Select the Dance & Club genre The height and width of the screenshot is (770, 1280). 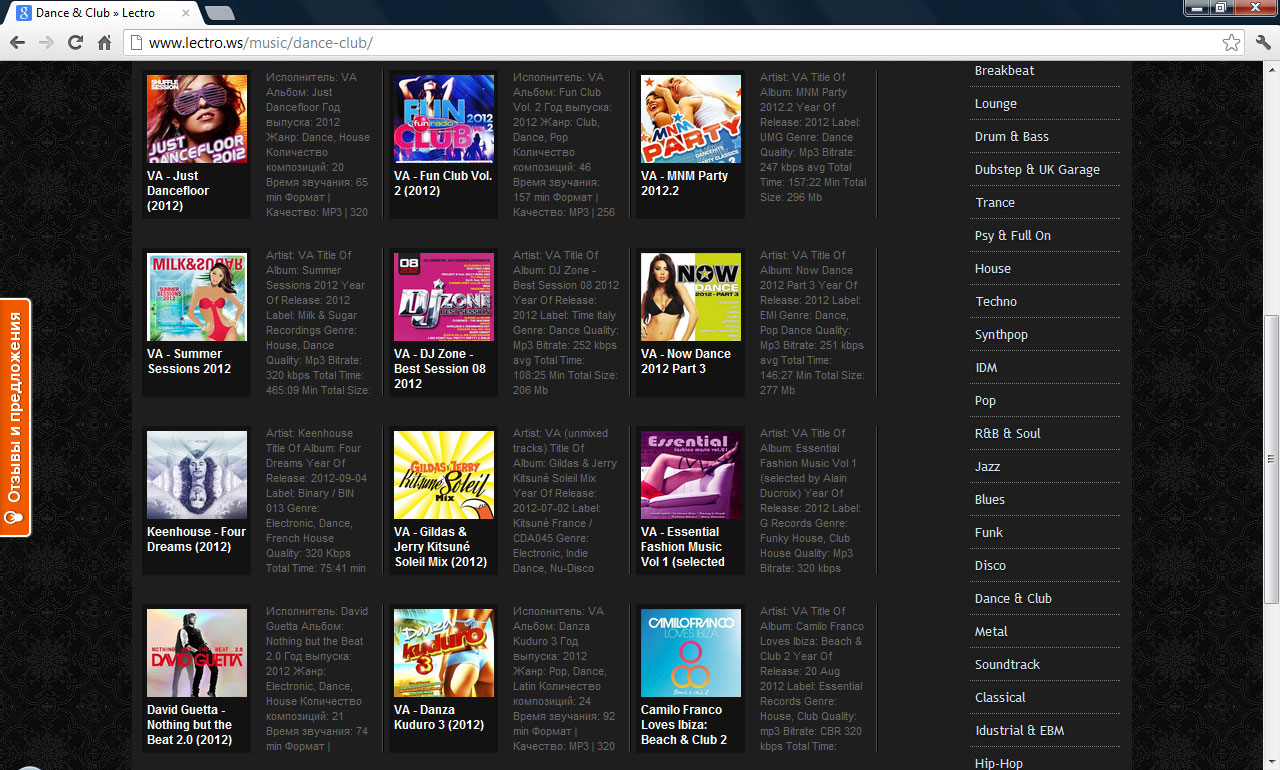[1013, 599]
